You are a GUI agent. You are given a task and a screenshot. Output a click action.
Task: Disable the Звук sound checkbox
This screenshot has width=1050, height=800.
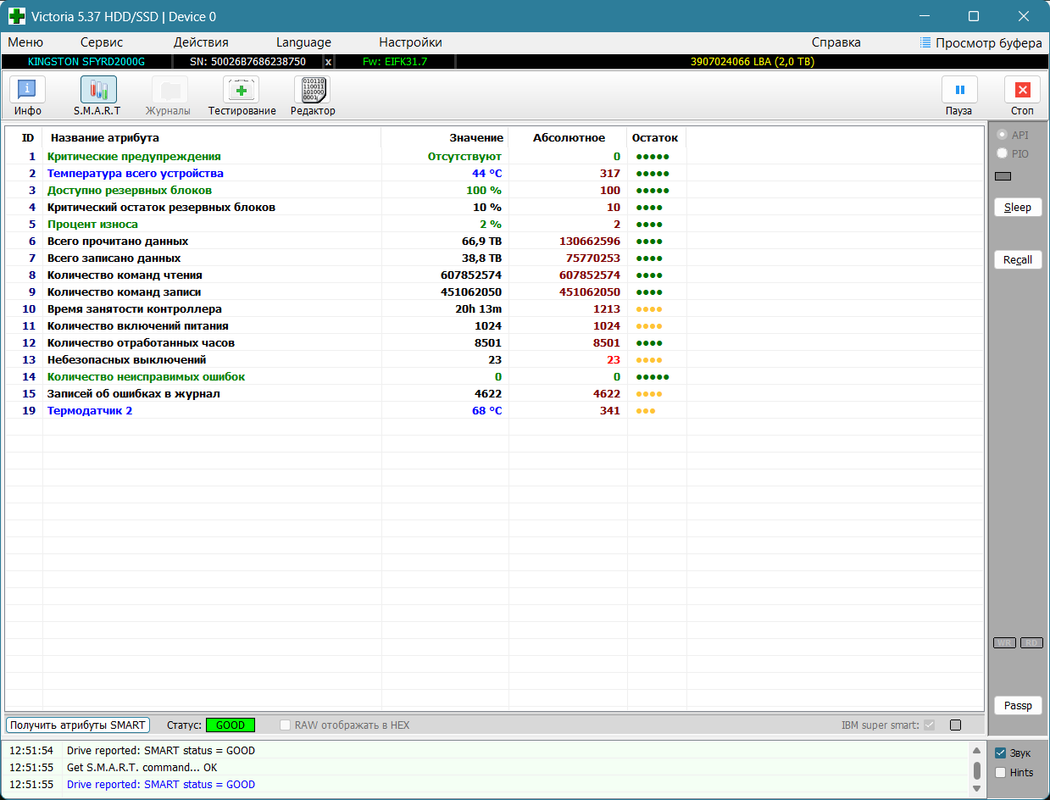[1000, 753]
